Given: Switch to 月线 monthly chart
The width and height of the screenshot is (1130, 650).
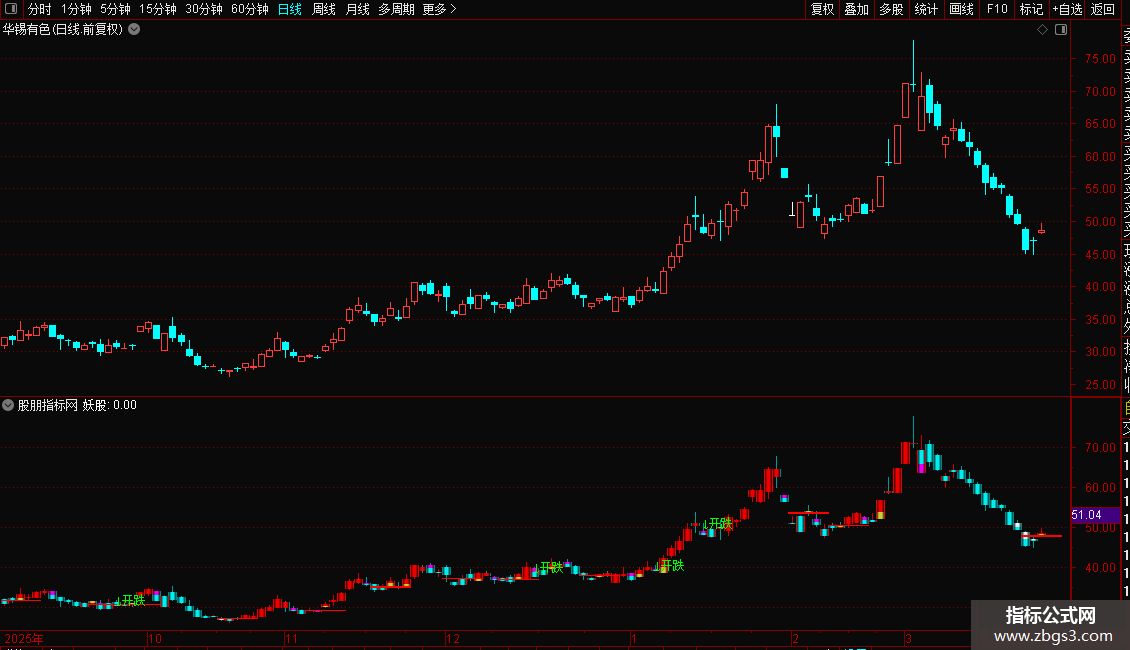Looking at the screenshot, I should pyautogui.click(x=357, y=9).
